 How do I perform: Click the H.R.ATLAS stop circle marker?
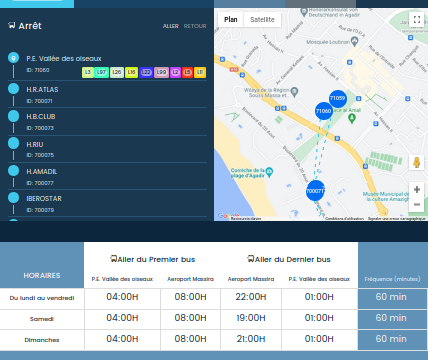click(13, 89)
